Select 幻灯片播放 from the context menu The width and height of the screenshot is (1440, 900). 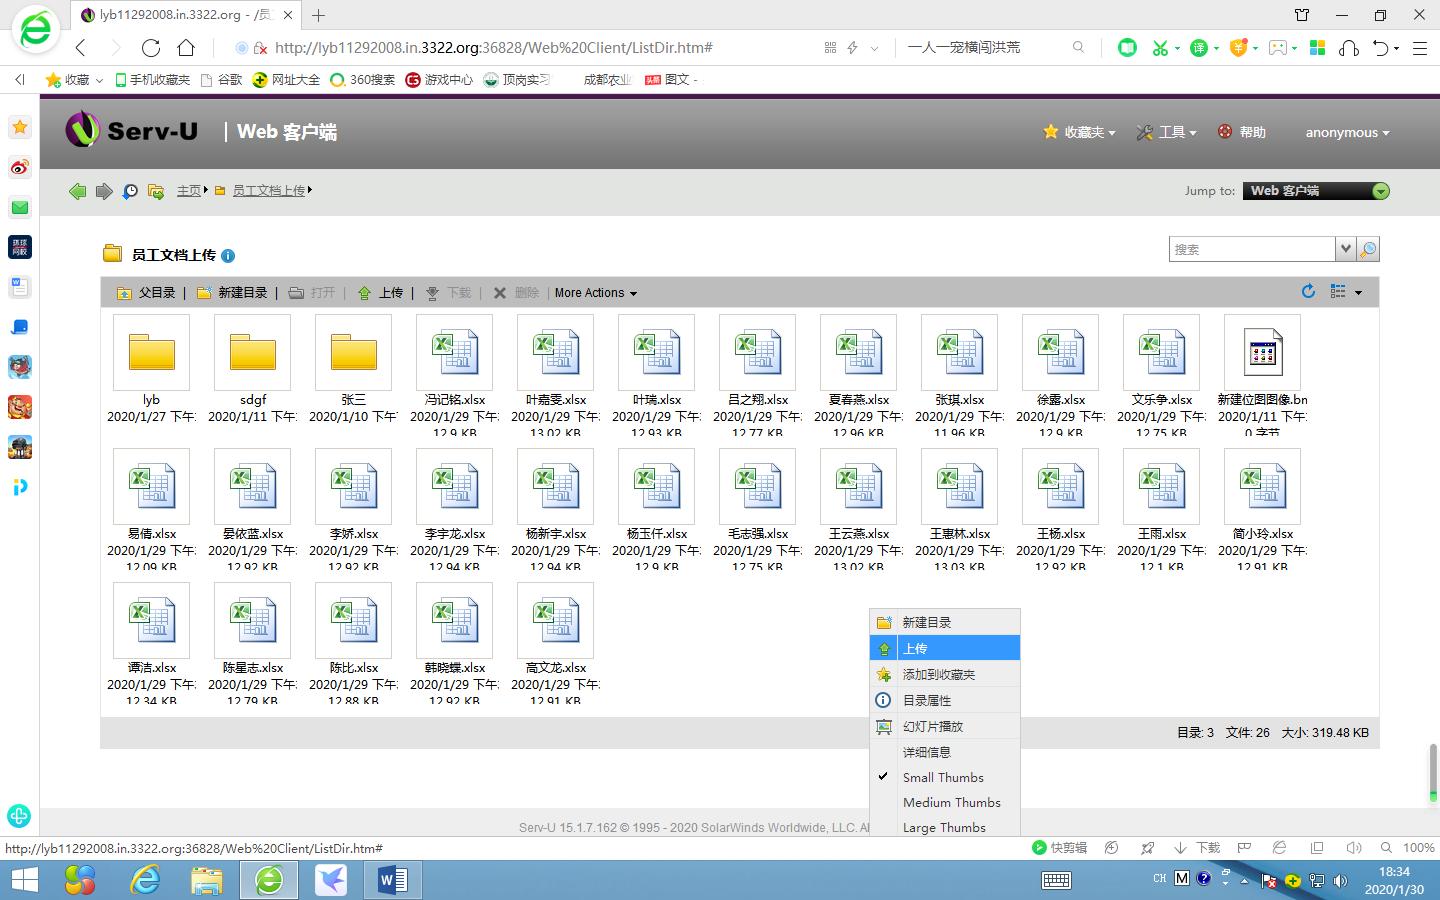(x=933, y=726)
